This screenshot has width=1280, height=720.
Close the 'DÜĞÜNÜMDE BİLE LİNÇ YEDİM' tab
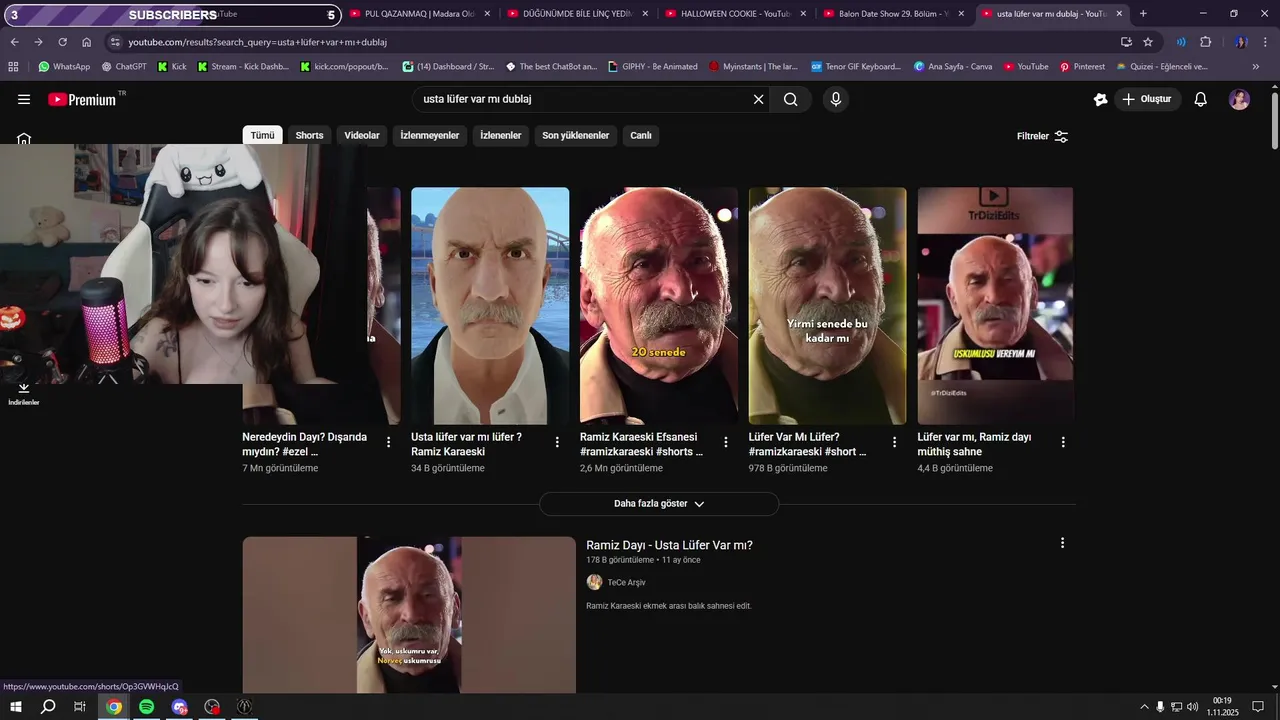645,14
